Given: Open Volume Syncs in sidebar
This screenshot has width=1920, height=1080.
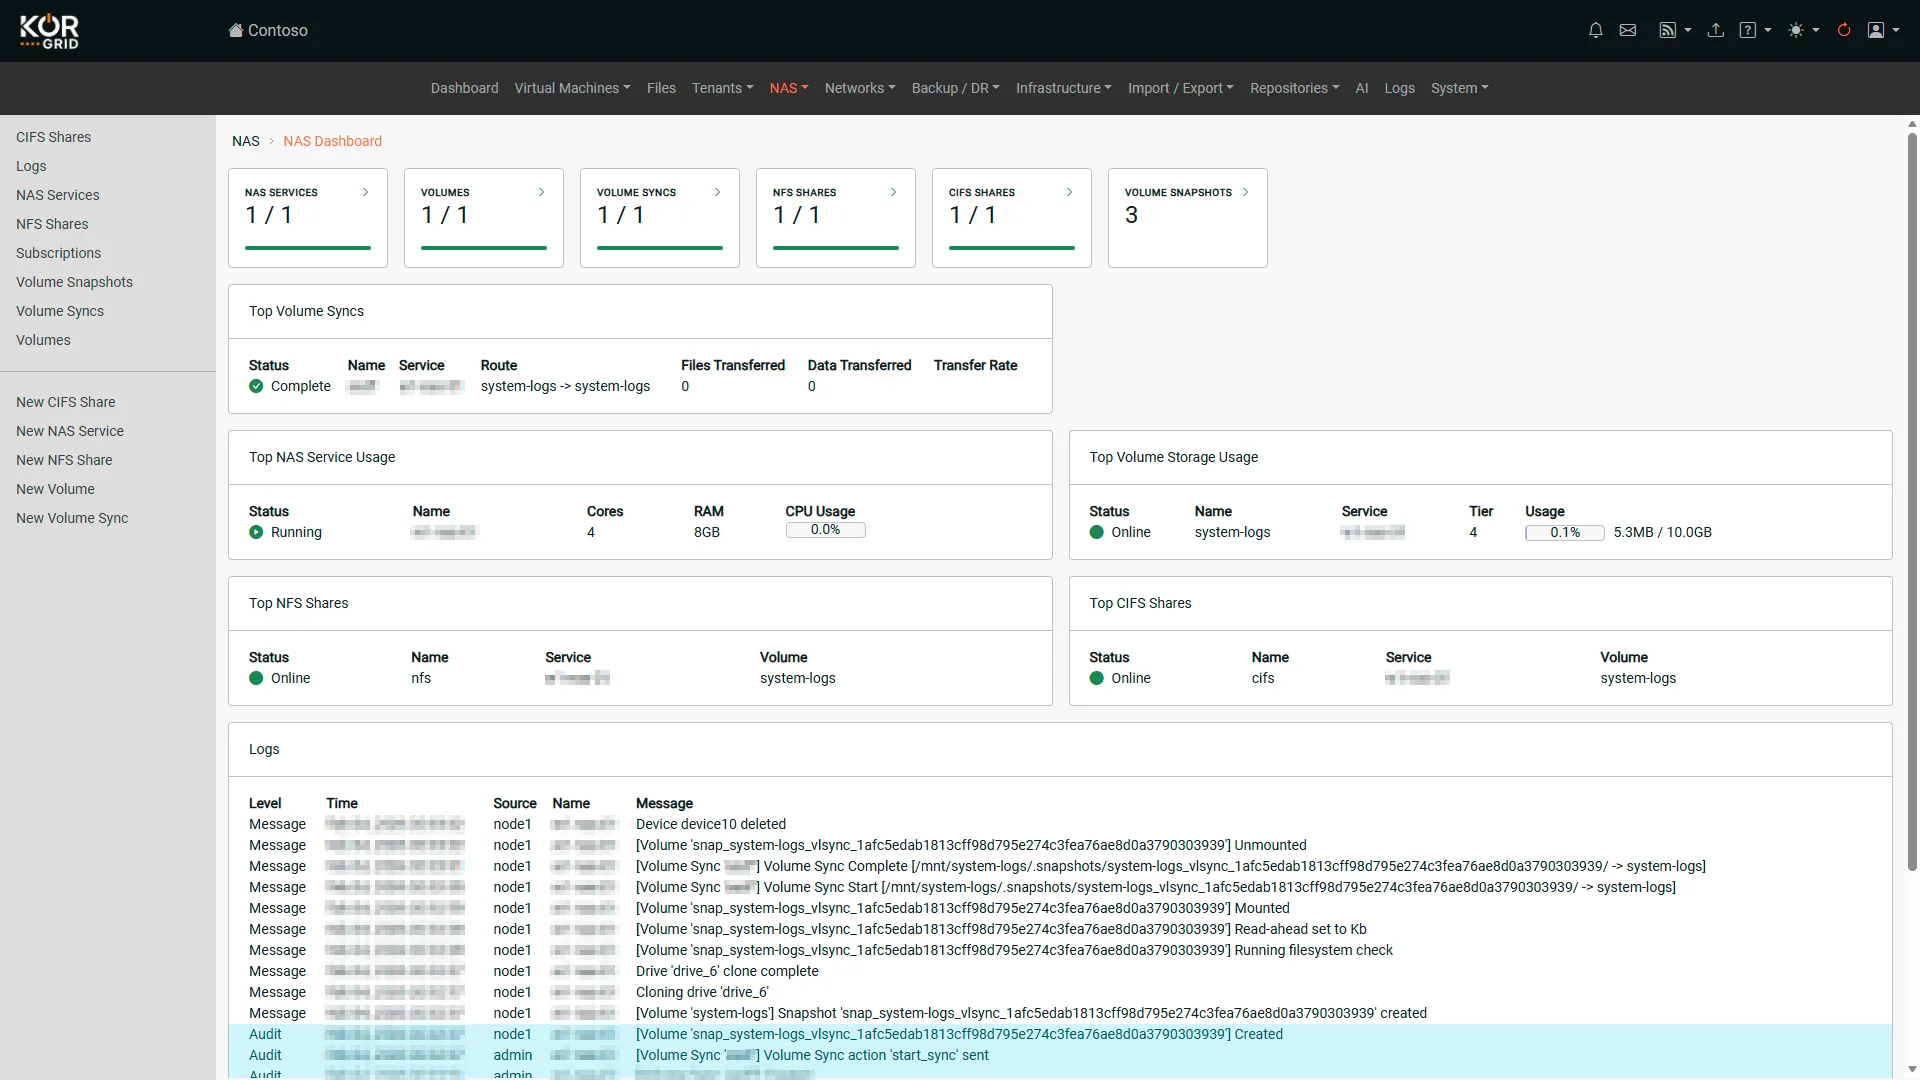Looking at the screenshot, I should pyautogui.click(x=60, y=311).
